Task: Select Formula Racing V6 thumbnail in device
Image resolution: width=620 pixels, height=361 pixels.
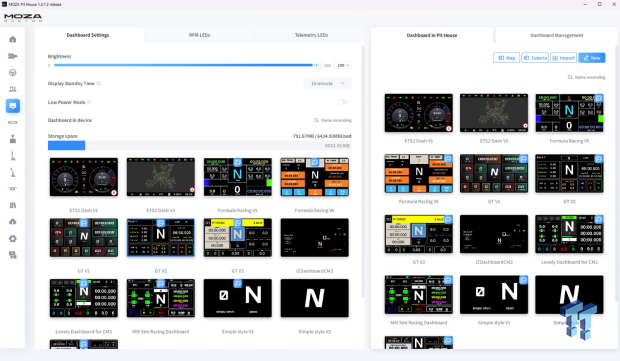Action: click(315, 177)
